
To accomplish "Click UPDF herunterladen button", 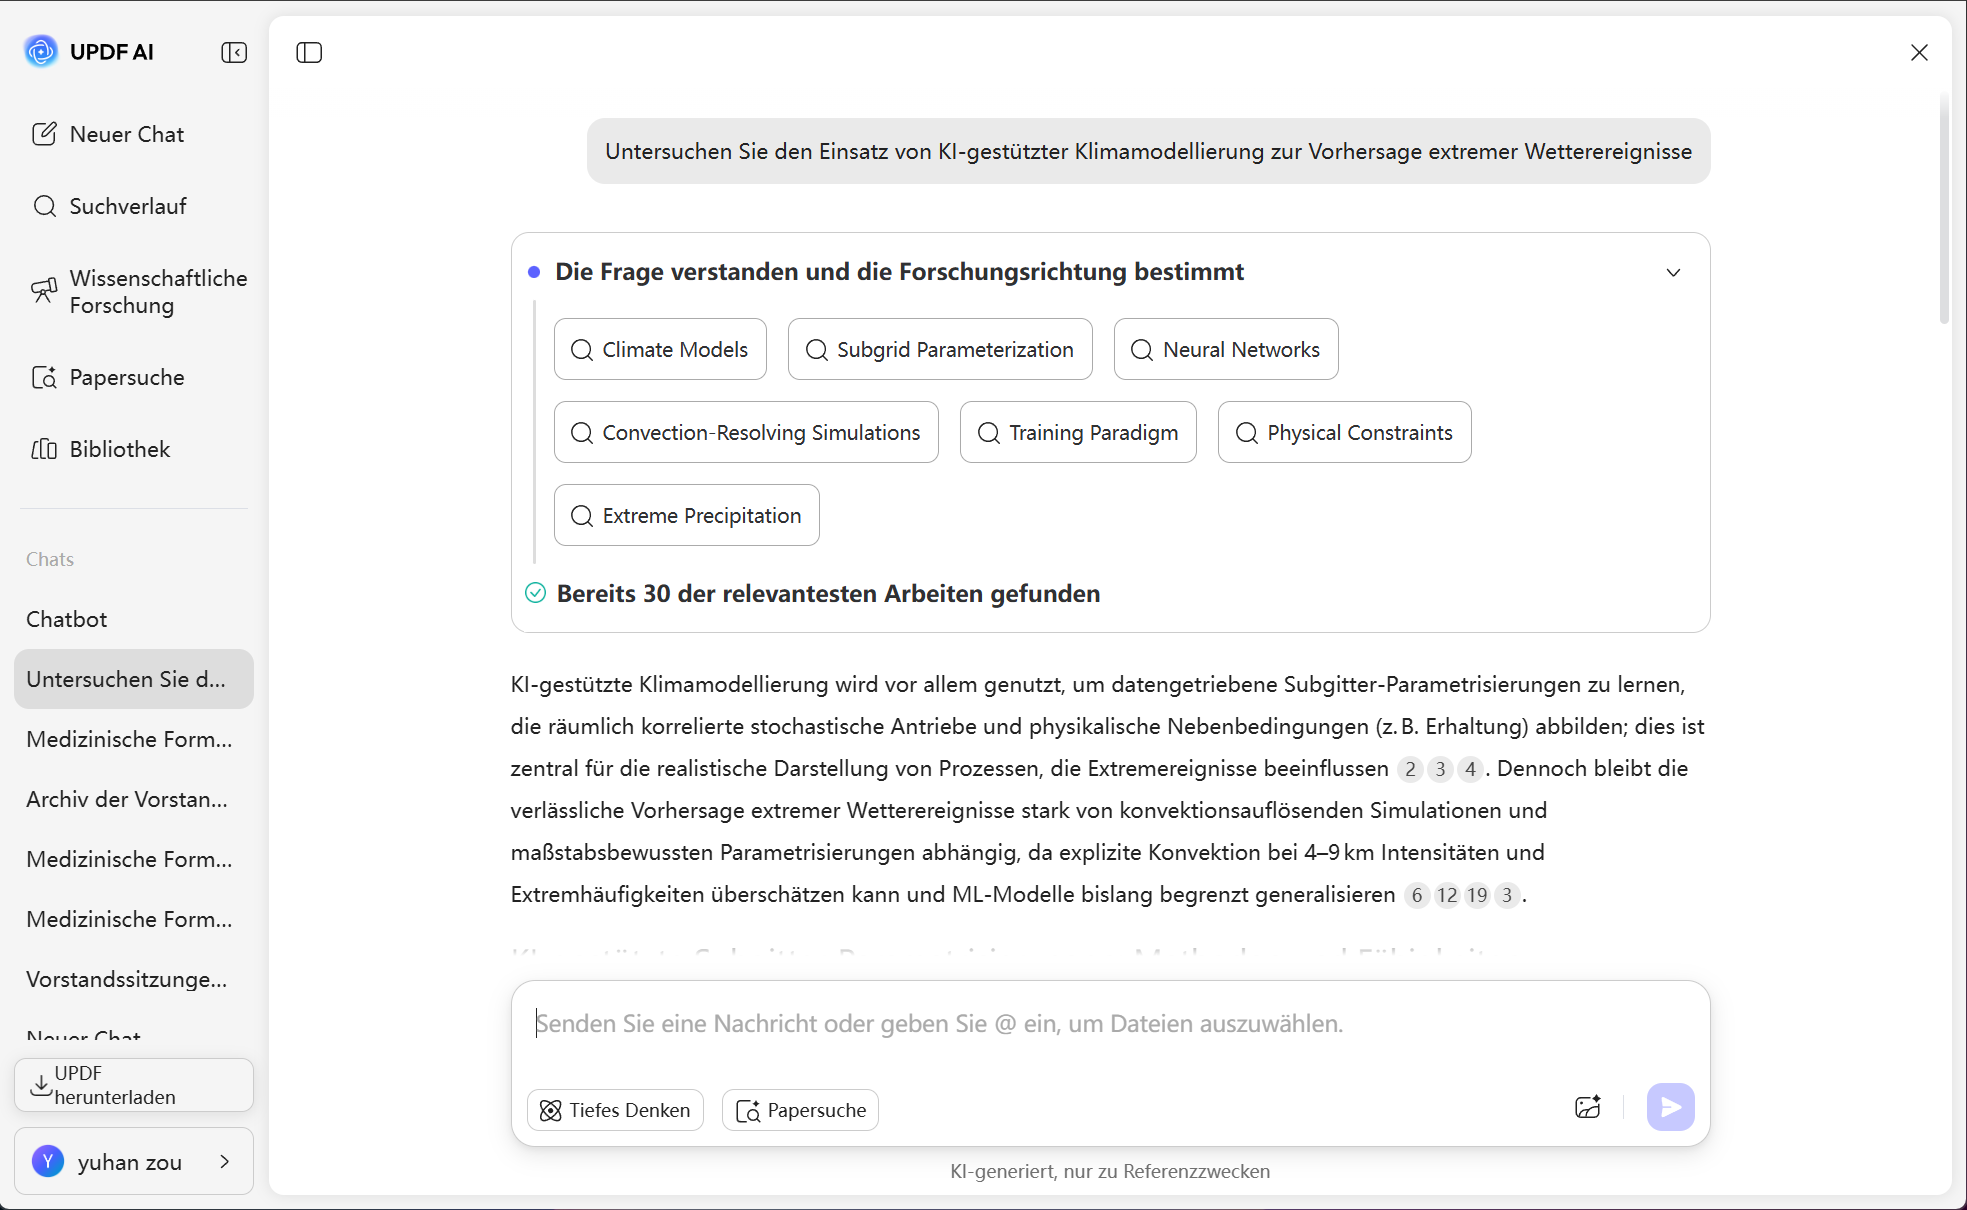I will point(134,1085).
